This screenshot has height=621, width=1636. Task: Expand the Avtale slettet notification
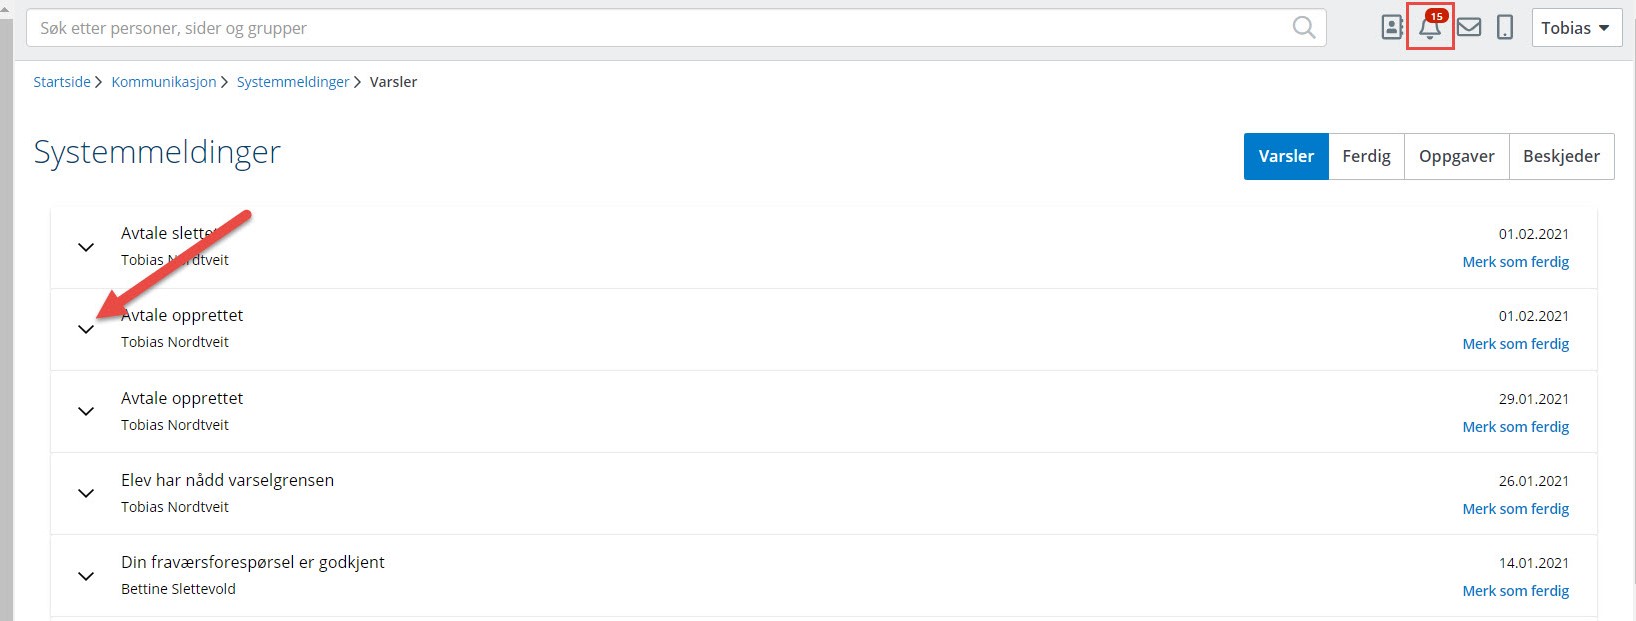click(87, 247)
